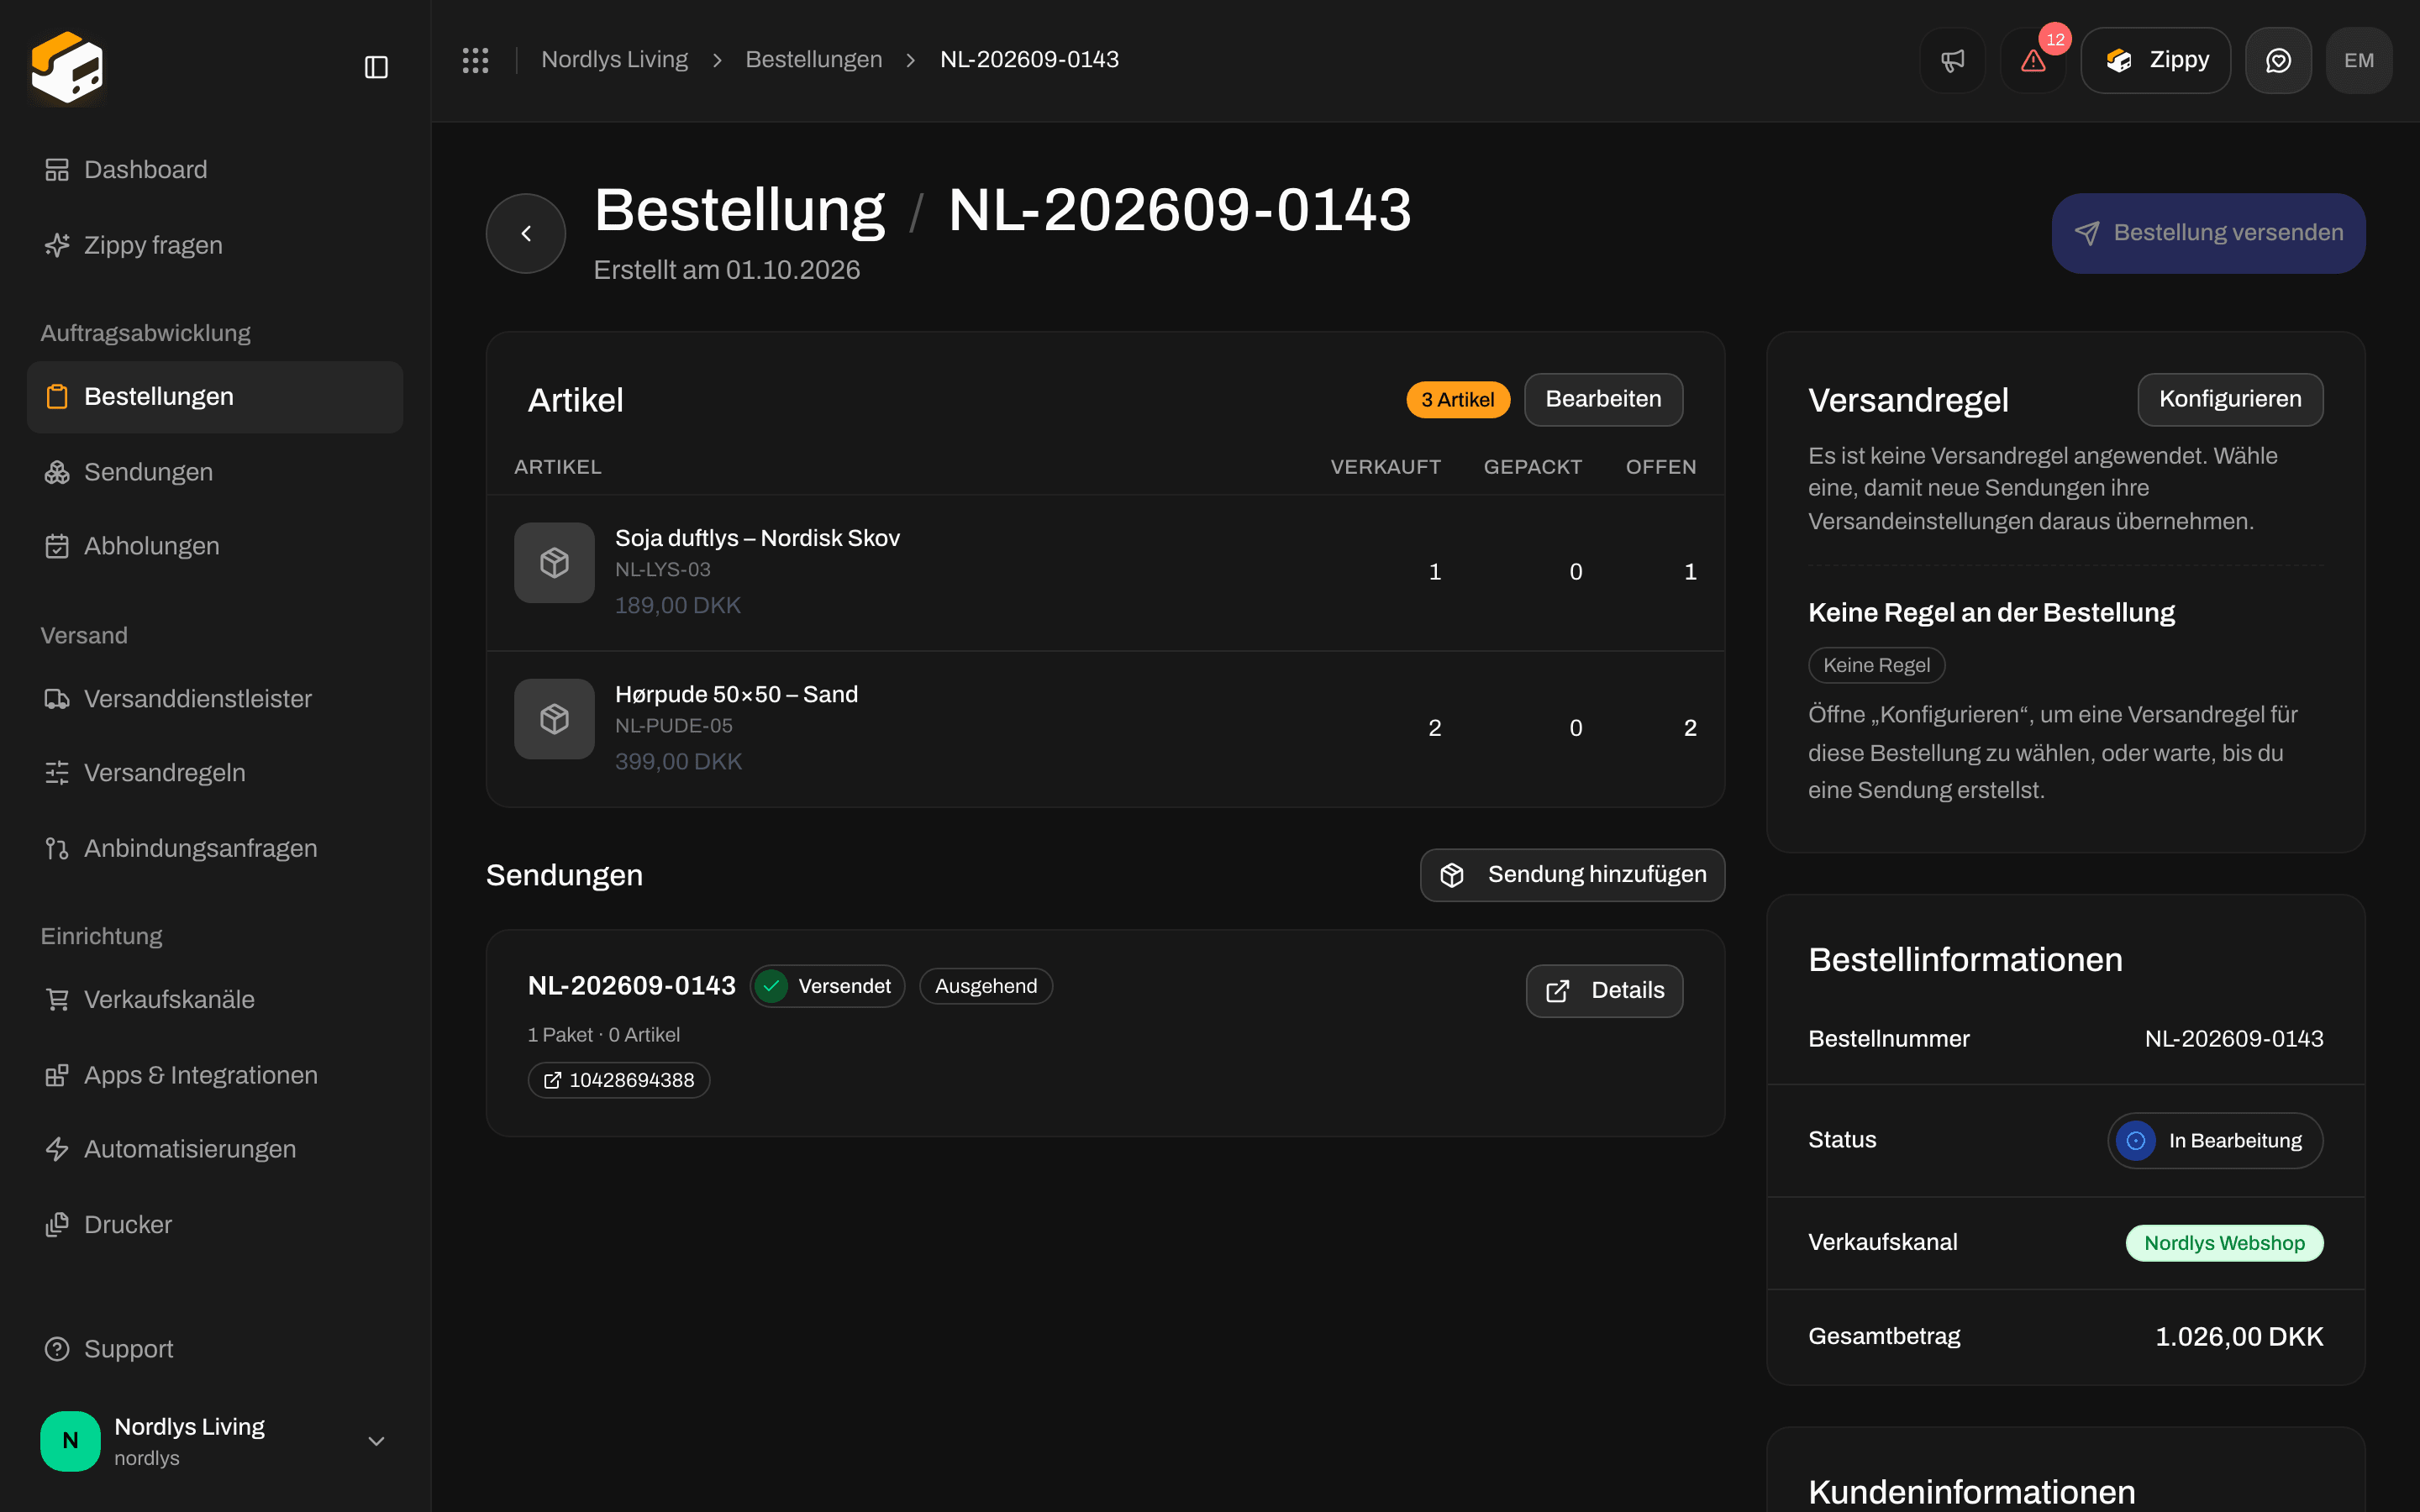Open the alerts icon with 12 badge
The image size is (2420, 1512).
[x=2033, y=60]
